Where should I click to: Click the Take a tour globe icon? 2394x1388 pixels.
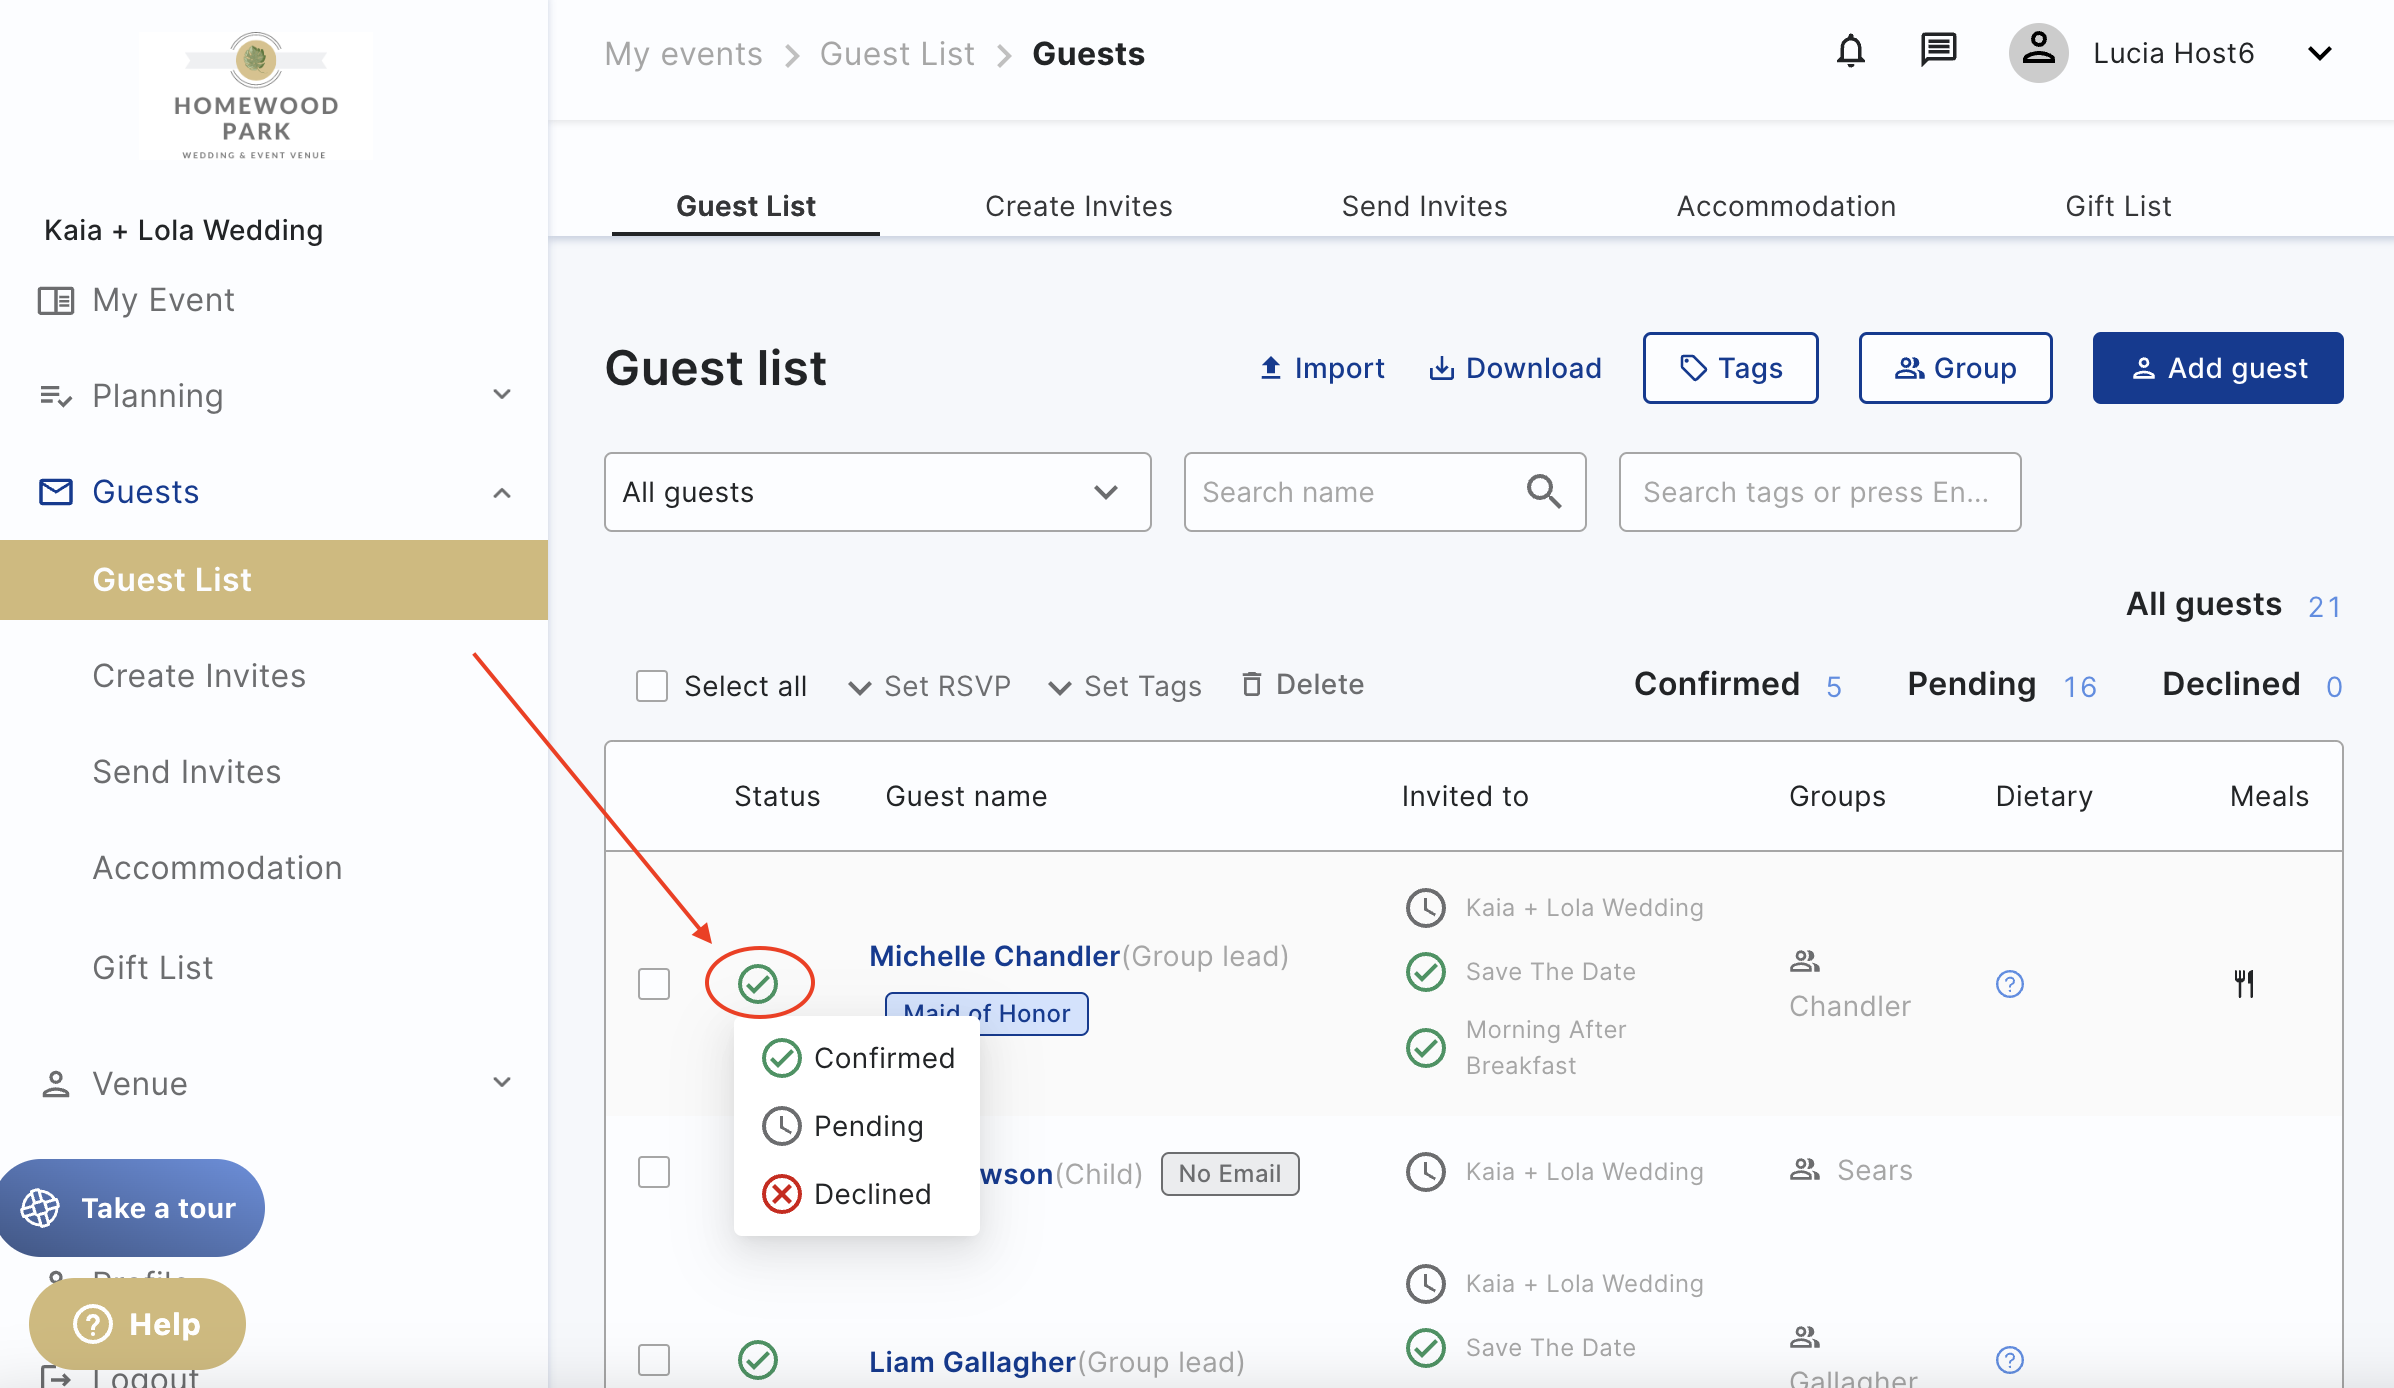[40, 1208]
